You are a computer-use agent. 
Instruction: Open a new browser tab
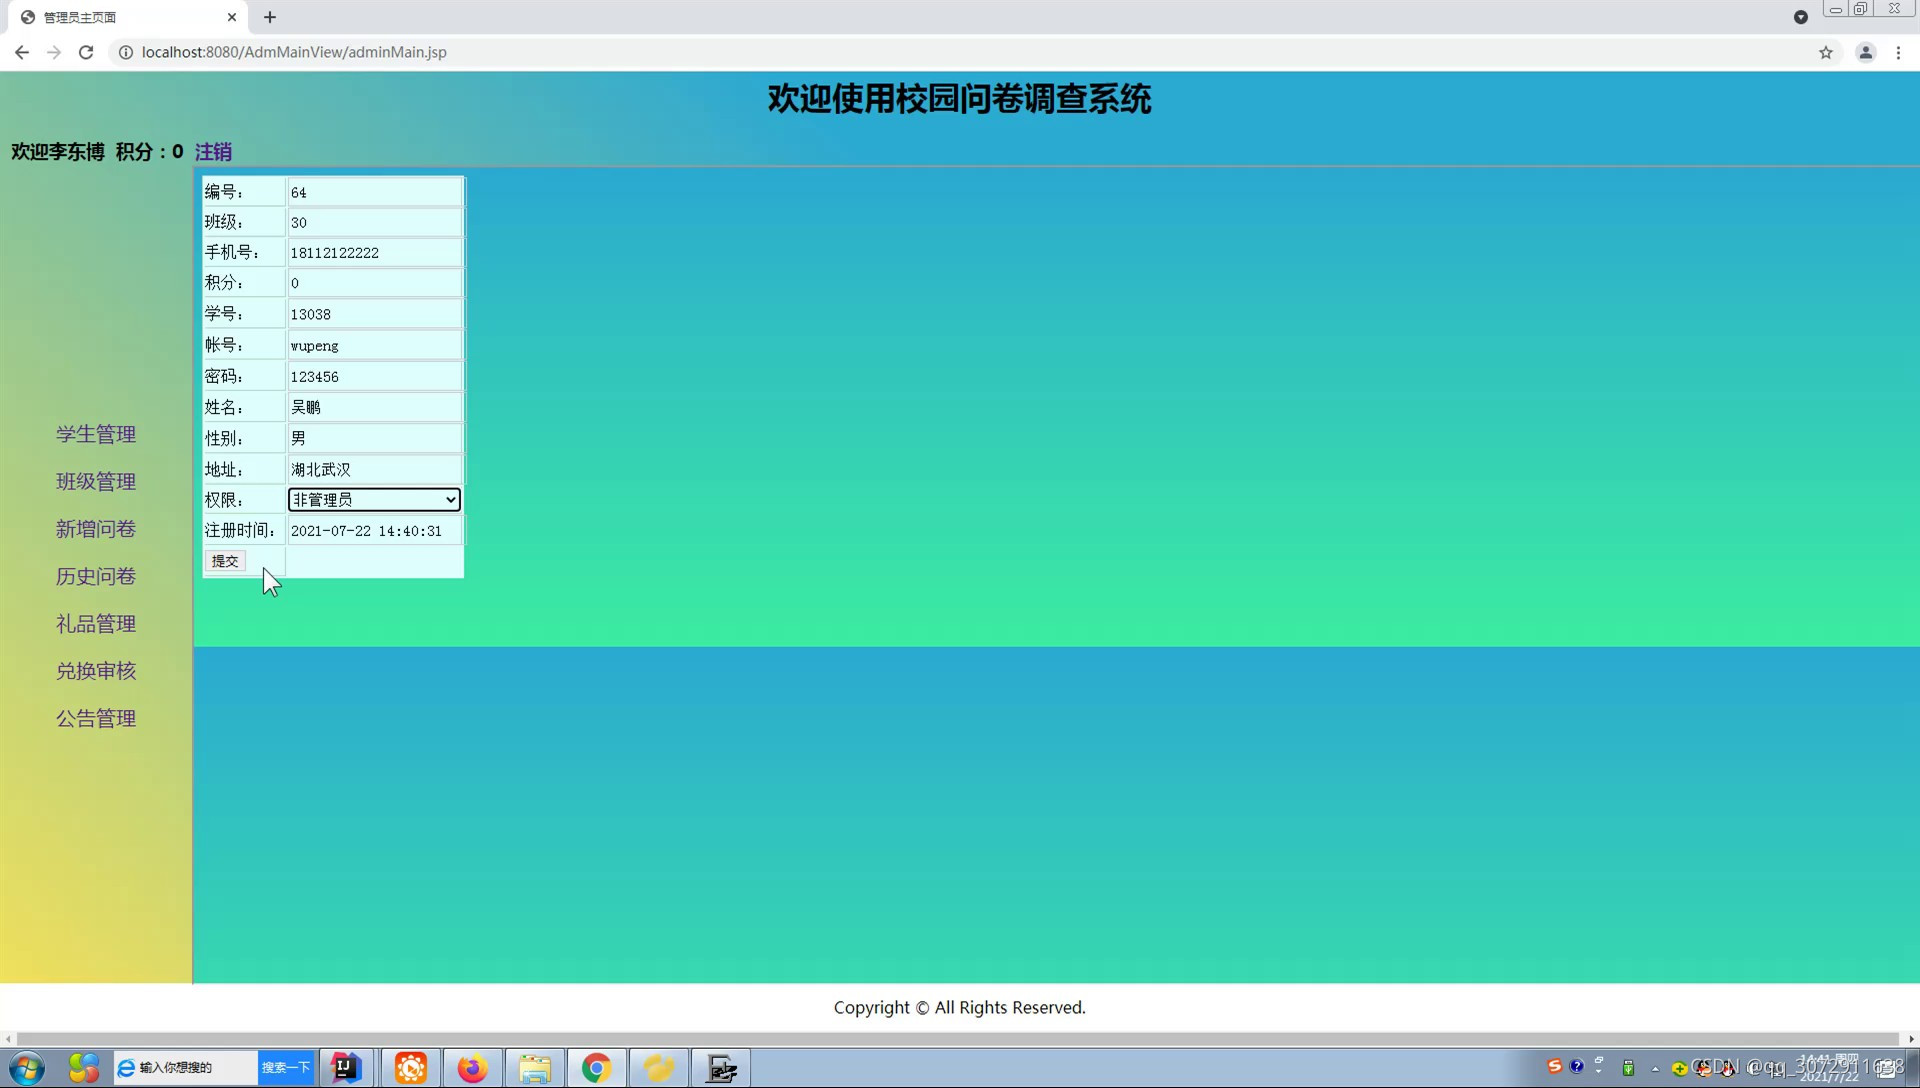pos(270,17)
